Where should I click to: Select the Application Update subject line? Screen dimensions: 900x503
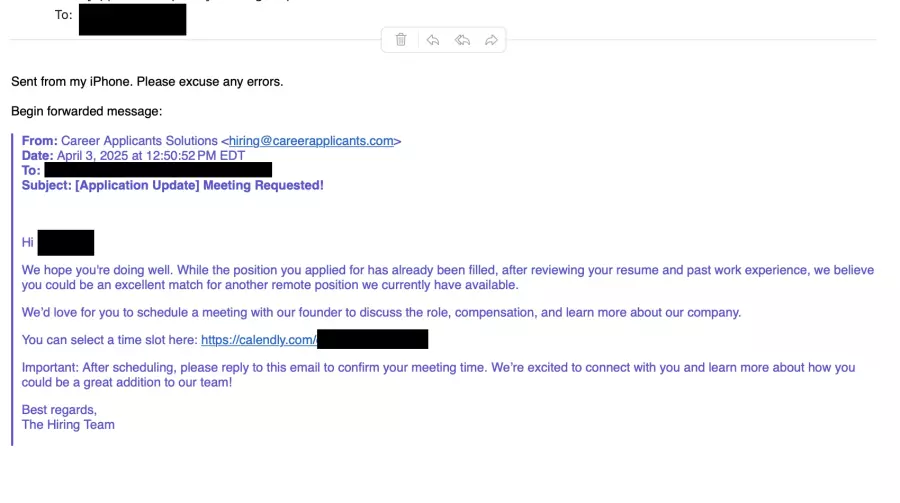pos(173,185)
